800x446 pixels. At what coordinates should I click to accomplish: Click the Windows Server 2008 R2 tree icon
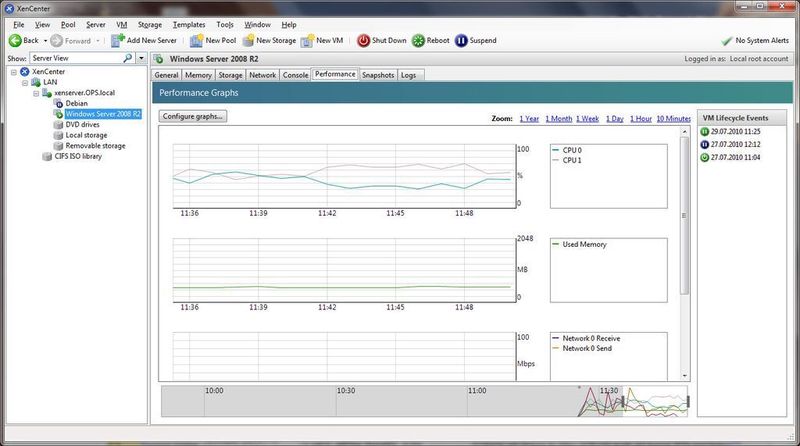tap(58, 114)
